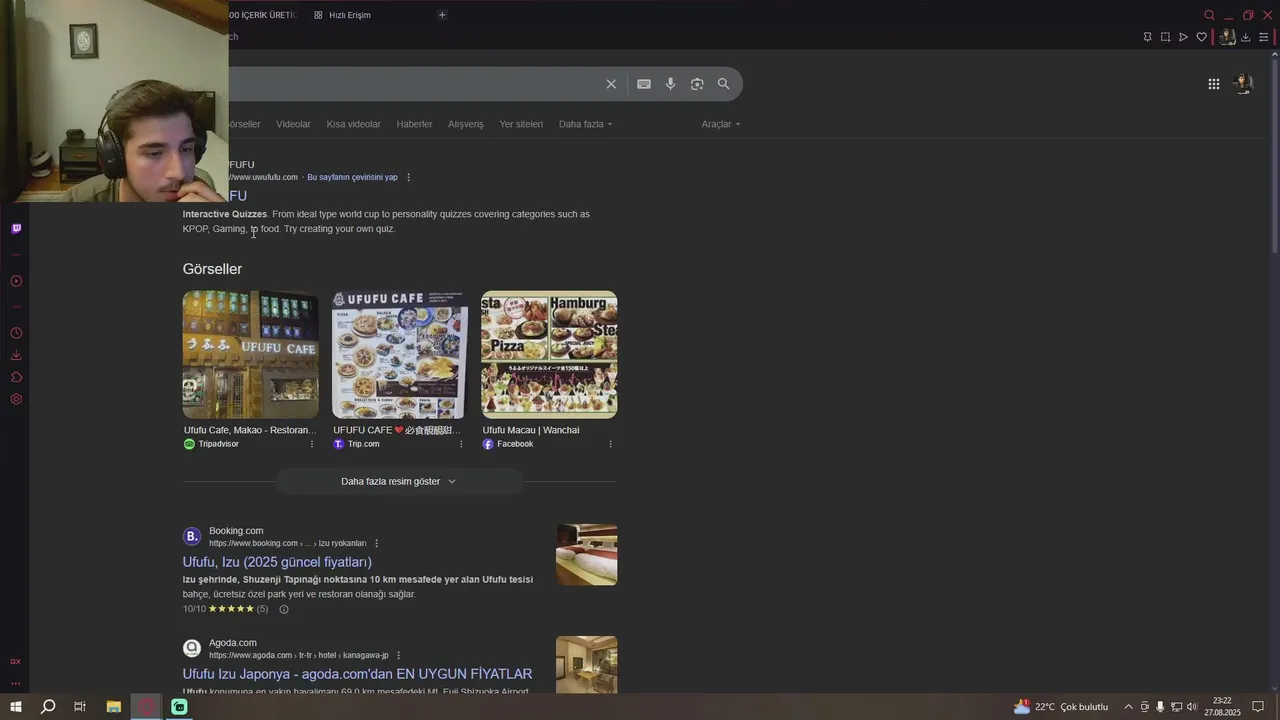Open the Booking.com bed thumbnail
1280x720 pixels.
click(586, 555)
